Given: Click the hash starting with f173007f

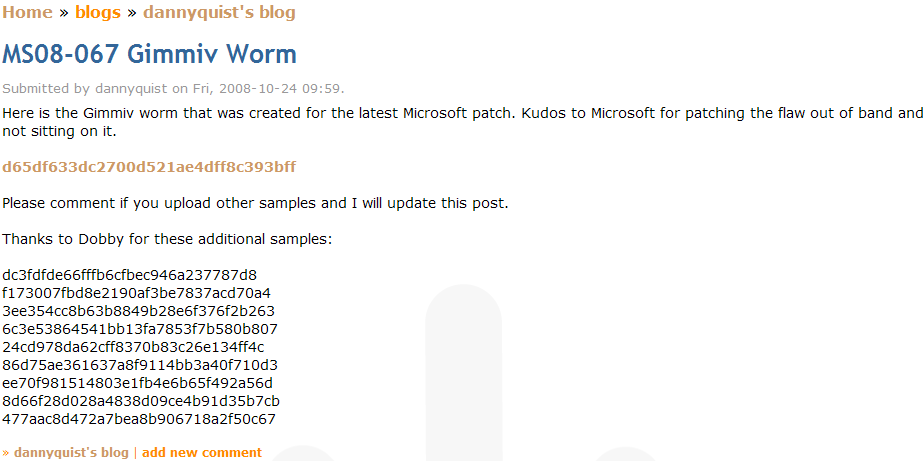Looking at the screenshot, I should pos(136,293).
